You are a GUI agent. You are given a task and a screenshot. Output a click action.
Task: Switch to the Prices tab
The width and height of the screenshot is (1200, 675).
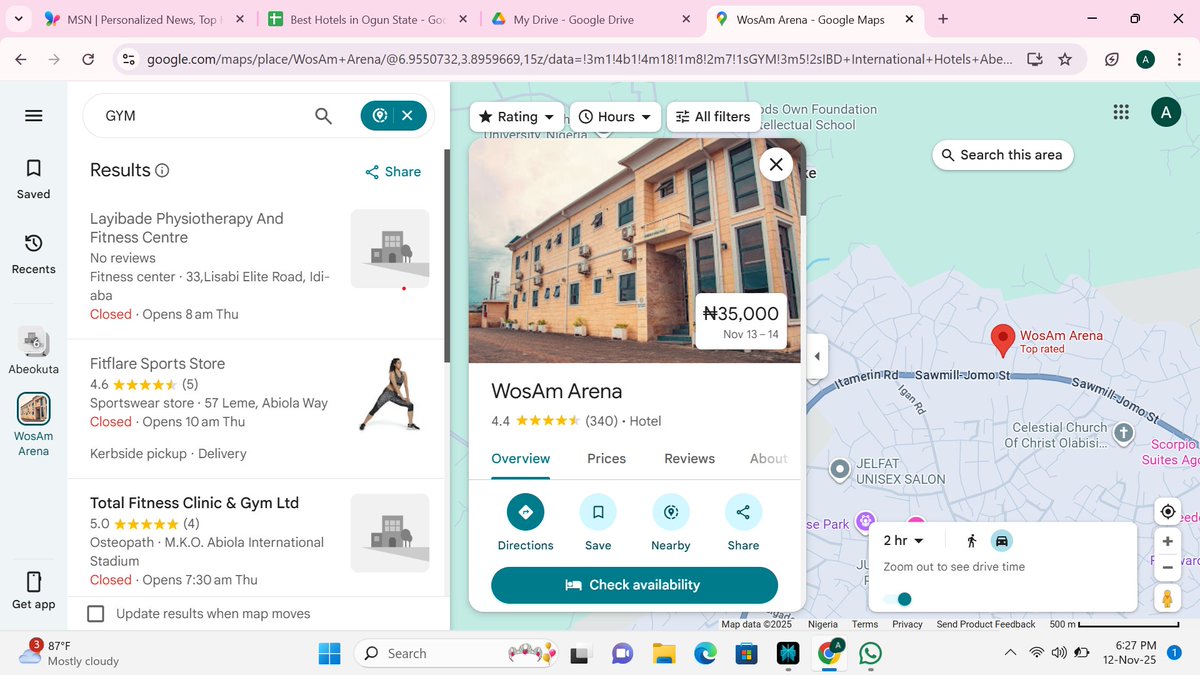click(x=606, y=458)
